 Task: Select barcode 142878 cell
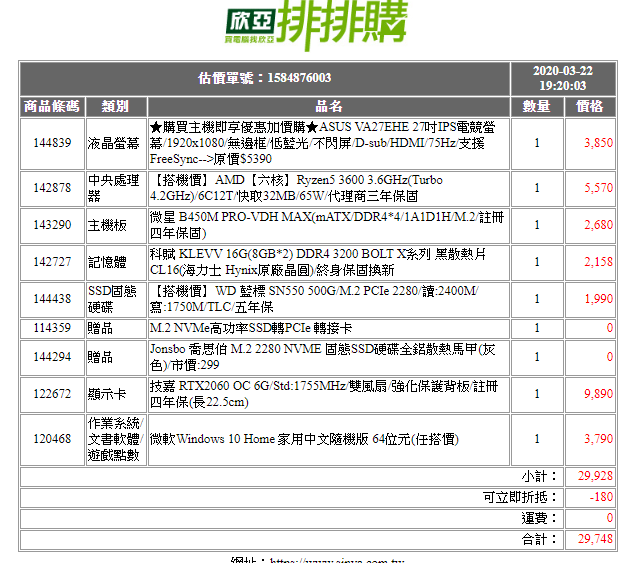click(x=52, y=188)
